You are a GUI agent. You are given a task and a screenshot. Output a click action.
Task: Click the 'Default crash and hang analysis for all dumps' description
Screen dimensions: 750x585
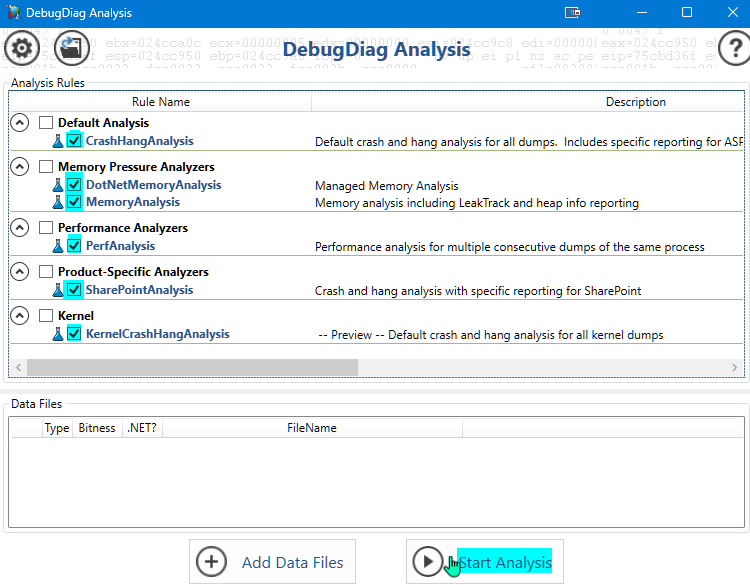(x=529, y=142)
